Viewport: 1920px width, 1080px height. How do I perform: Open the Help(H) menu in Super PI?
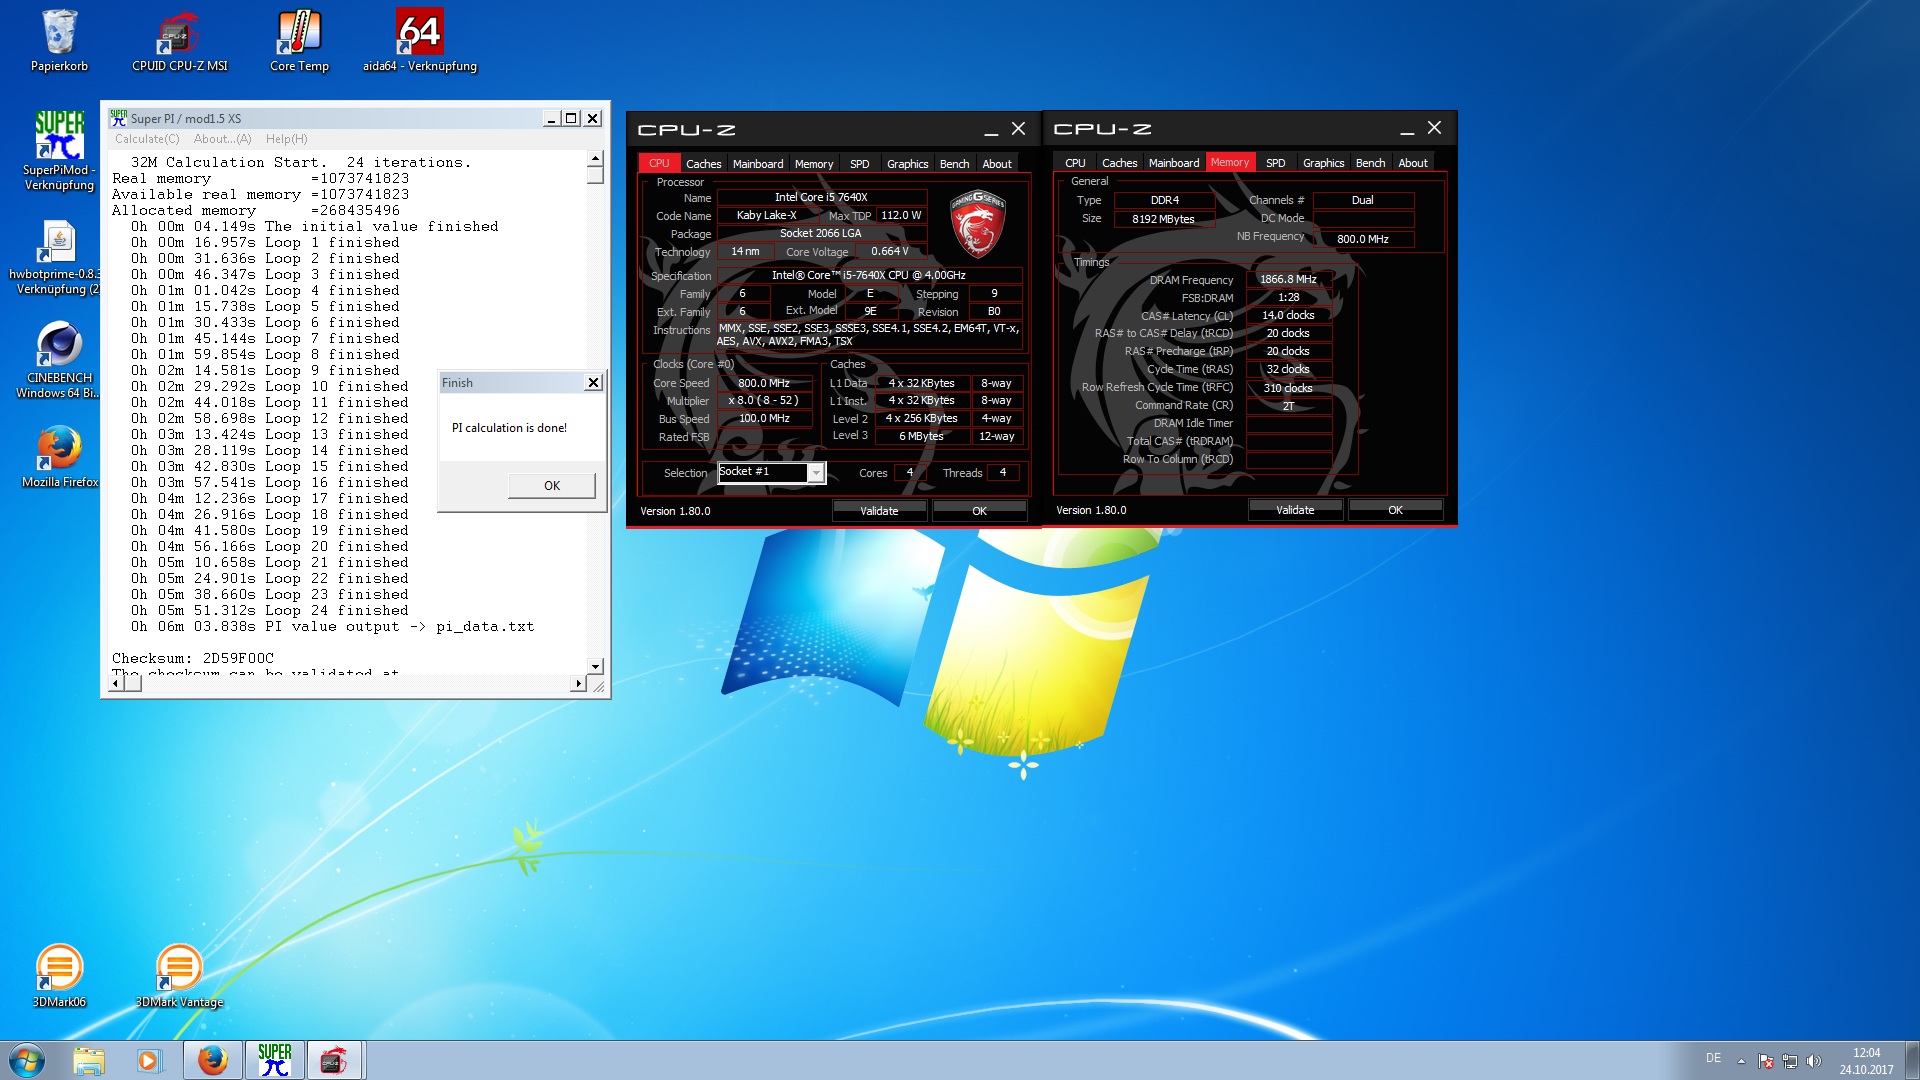(286, 139)
